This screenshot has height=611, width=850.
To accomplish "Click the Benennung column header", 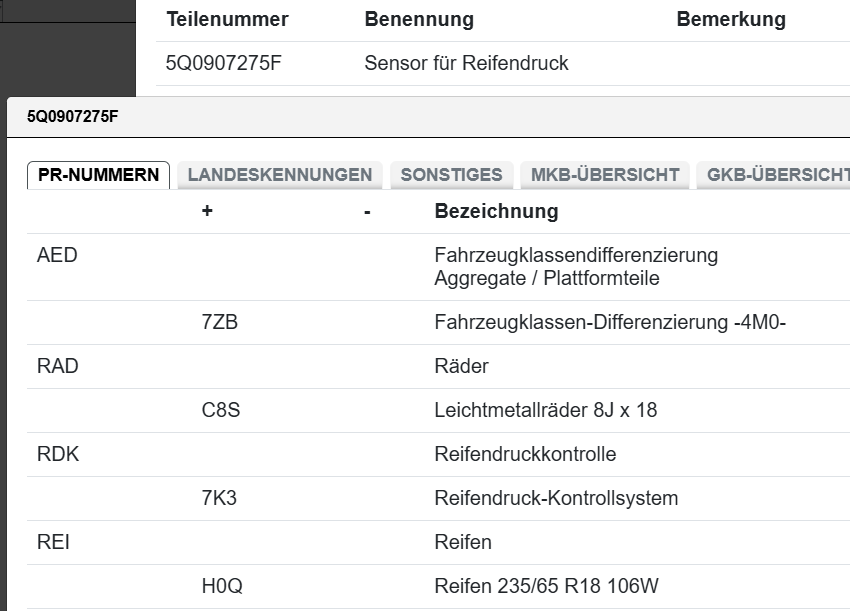I will coord(419,20).
